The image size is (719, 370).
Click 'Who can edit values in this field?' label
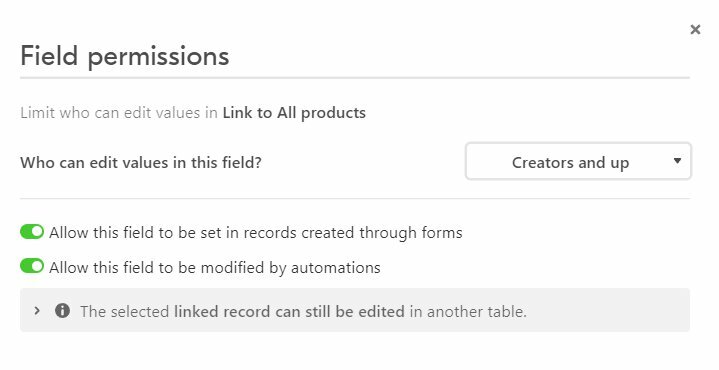click(141, 162)
